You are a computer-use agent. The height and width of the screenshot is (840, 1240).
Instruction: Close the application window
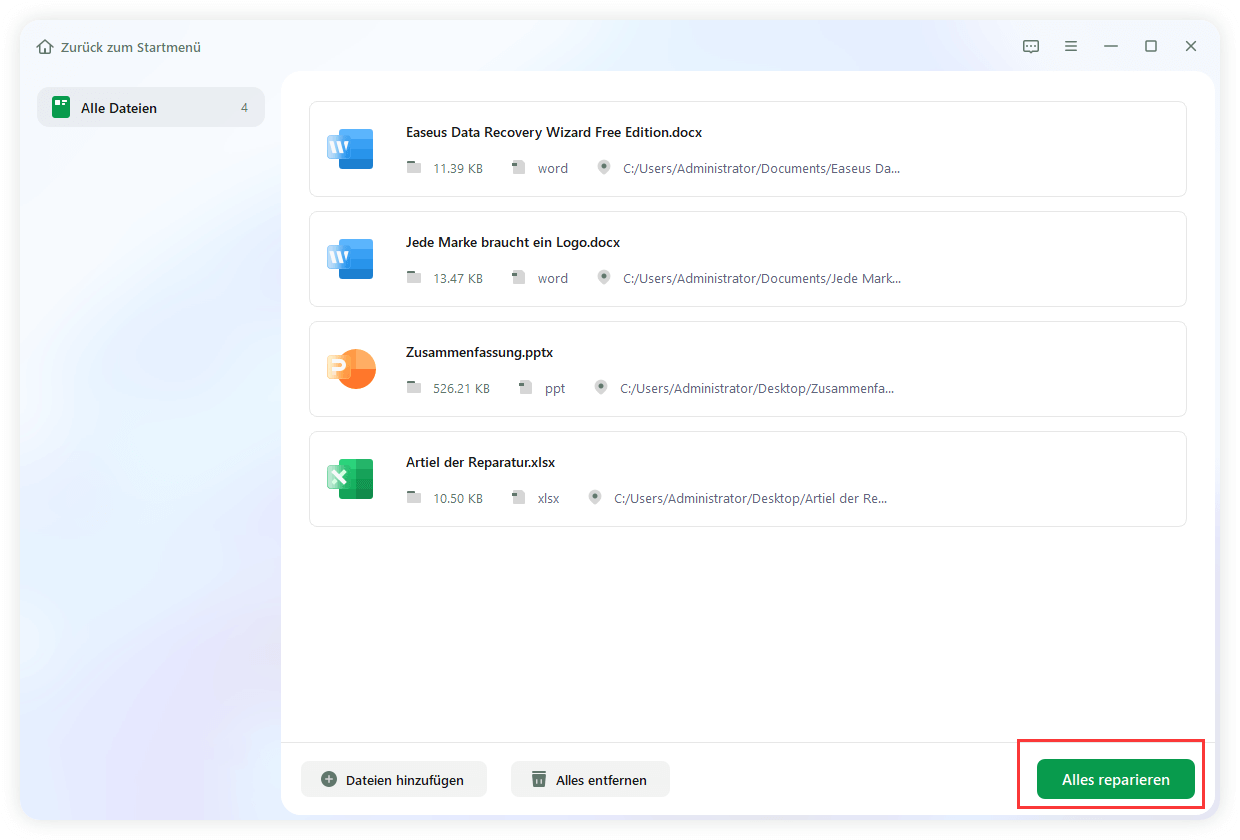(x=1191, y=47)
